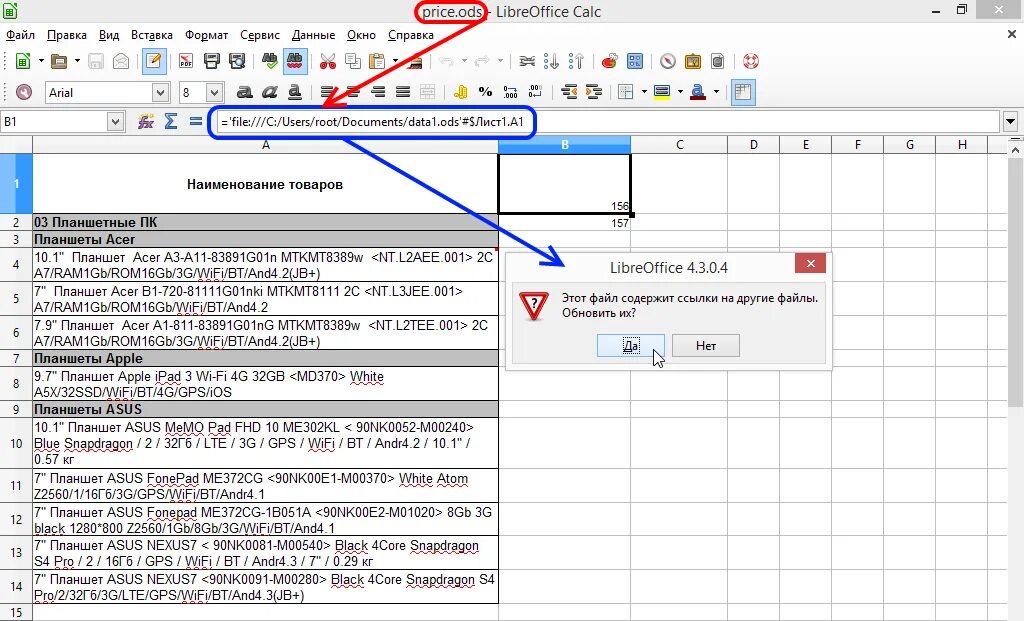Export directly as PDF icon
Screen dimensions: 1024x621
click(x=186, y=61)
